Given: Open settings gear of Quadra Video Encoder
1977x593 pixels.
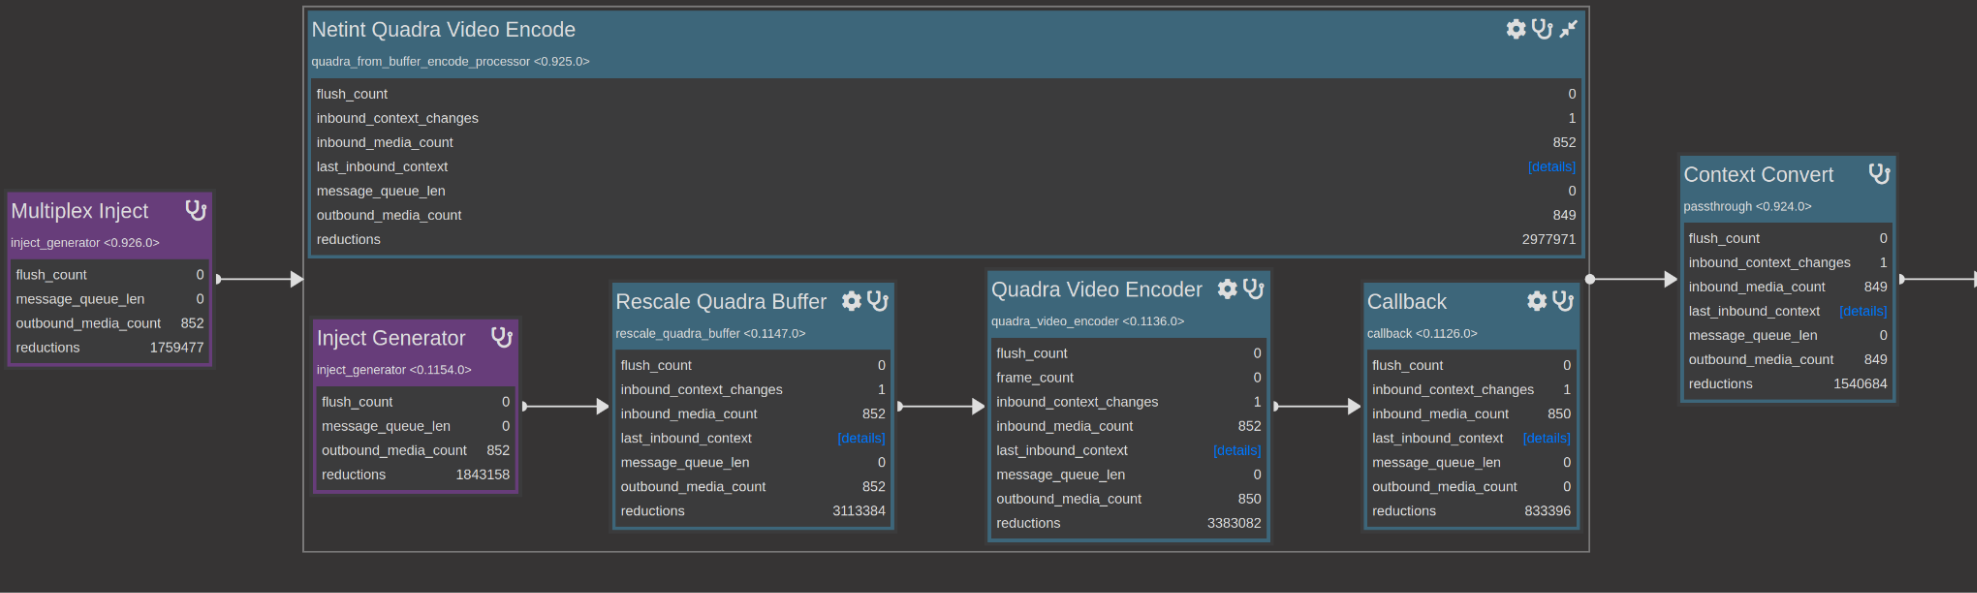Looking at the screenshot, I should [1227, 289].
